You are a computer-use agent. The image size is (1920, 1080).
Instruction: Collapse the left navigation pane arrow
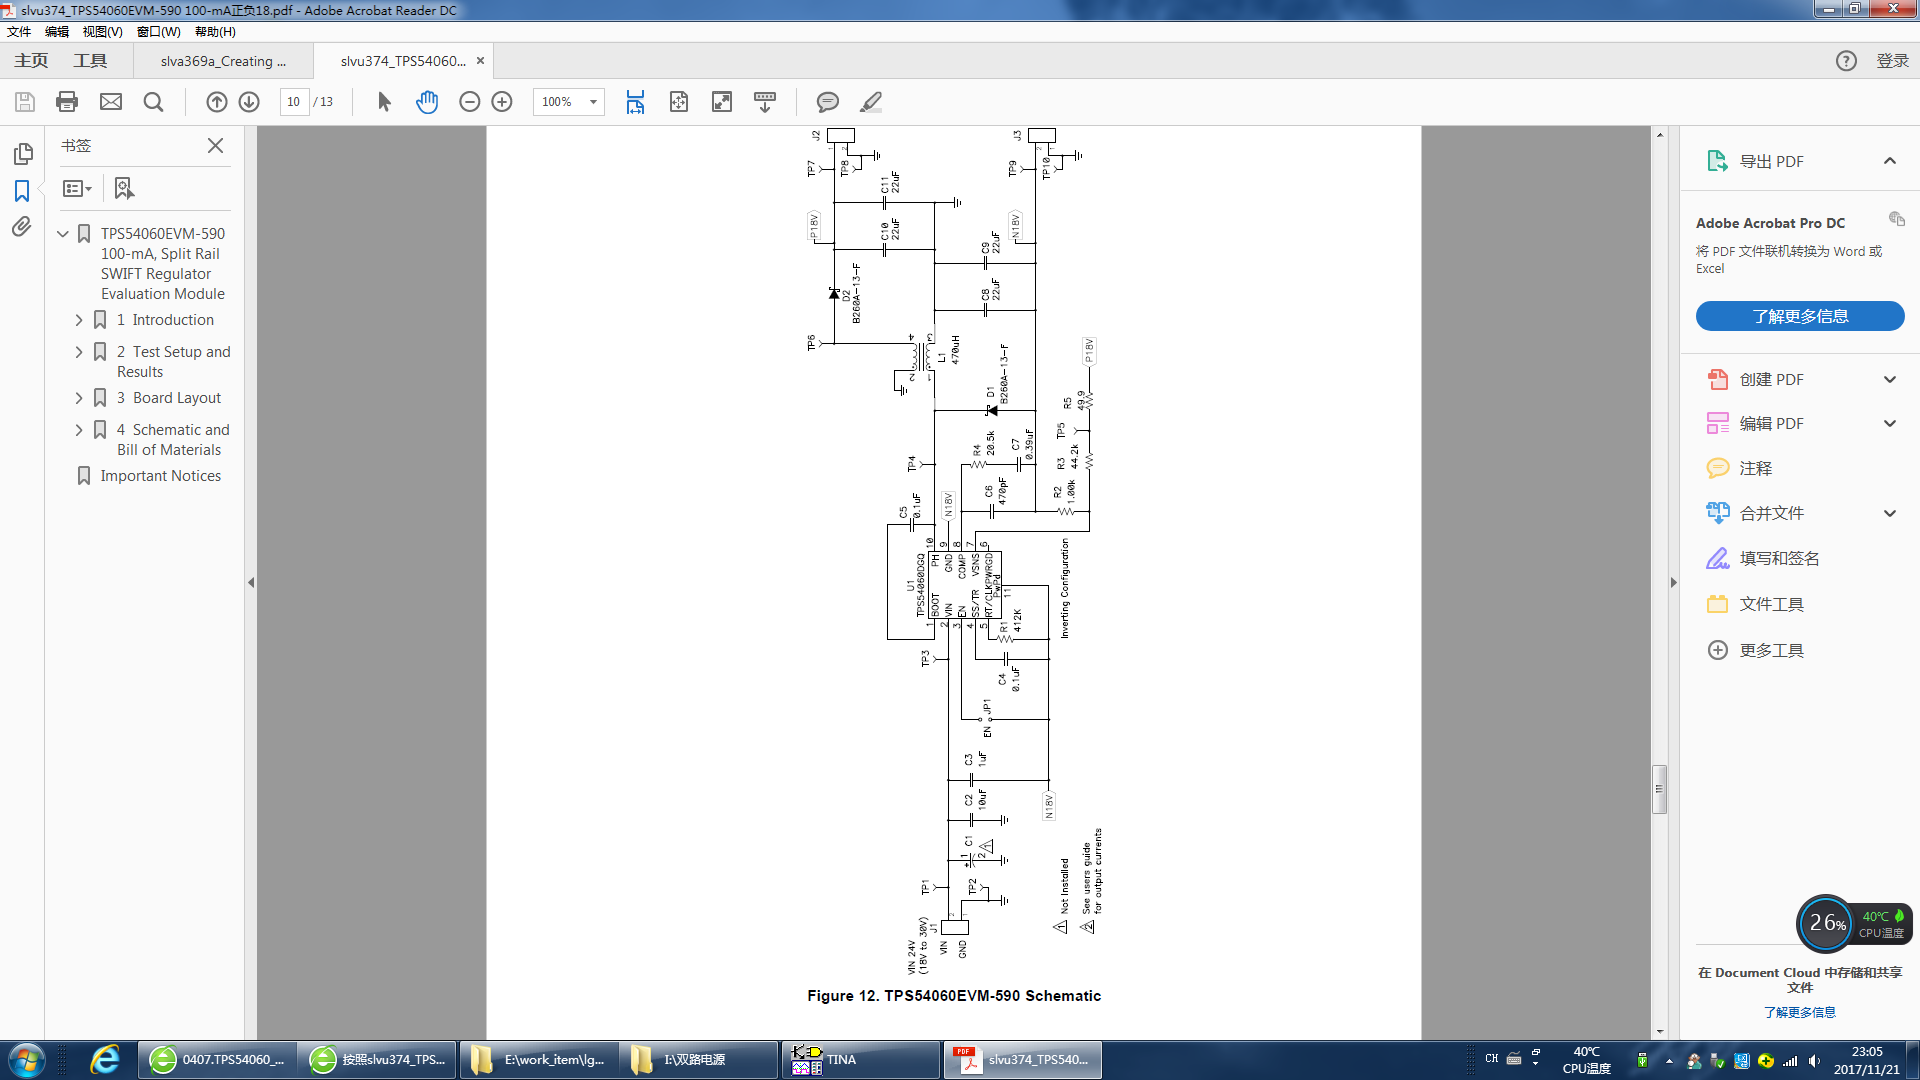coord(251,582)
